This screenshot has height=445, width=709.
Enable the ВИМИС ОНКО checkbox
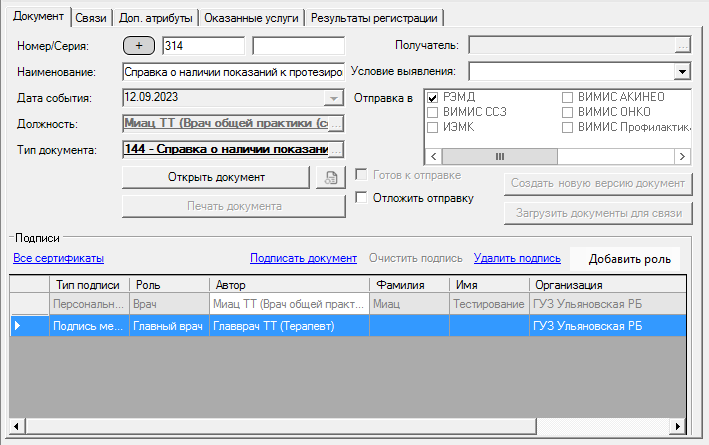pyautogui.click(x=567, y=112)
